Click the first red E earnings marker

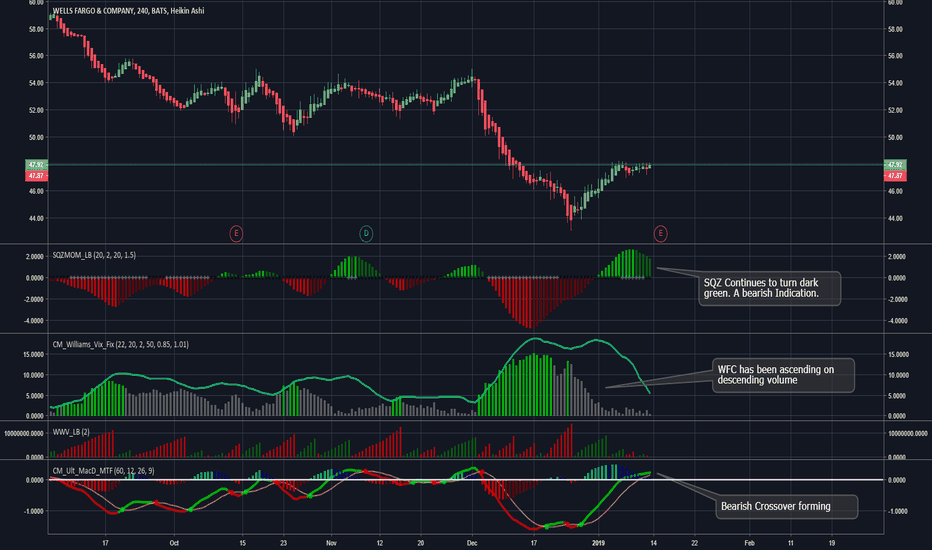(x=236, y=233)
